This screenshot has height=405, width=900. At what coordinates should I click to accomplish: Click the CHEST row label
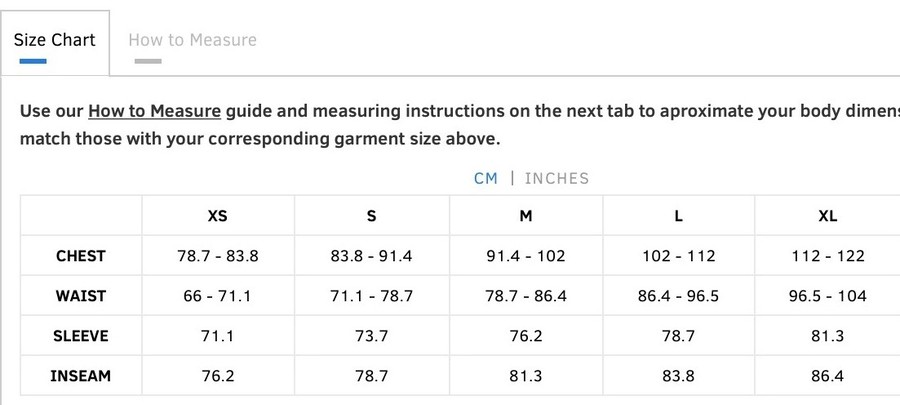(x=81, y=256)
